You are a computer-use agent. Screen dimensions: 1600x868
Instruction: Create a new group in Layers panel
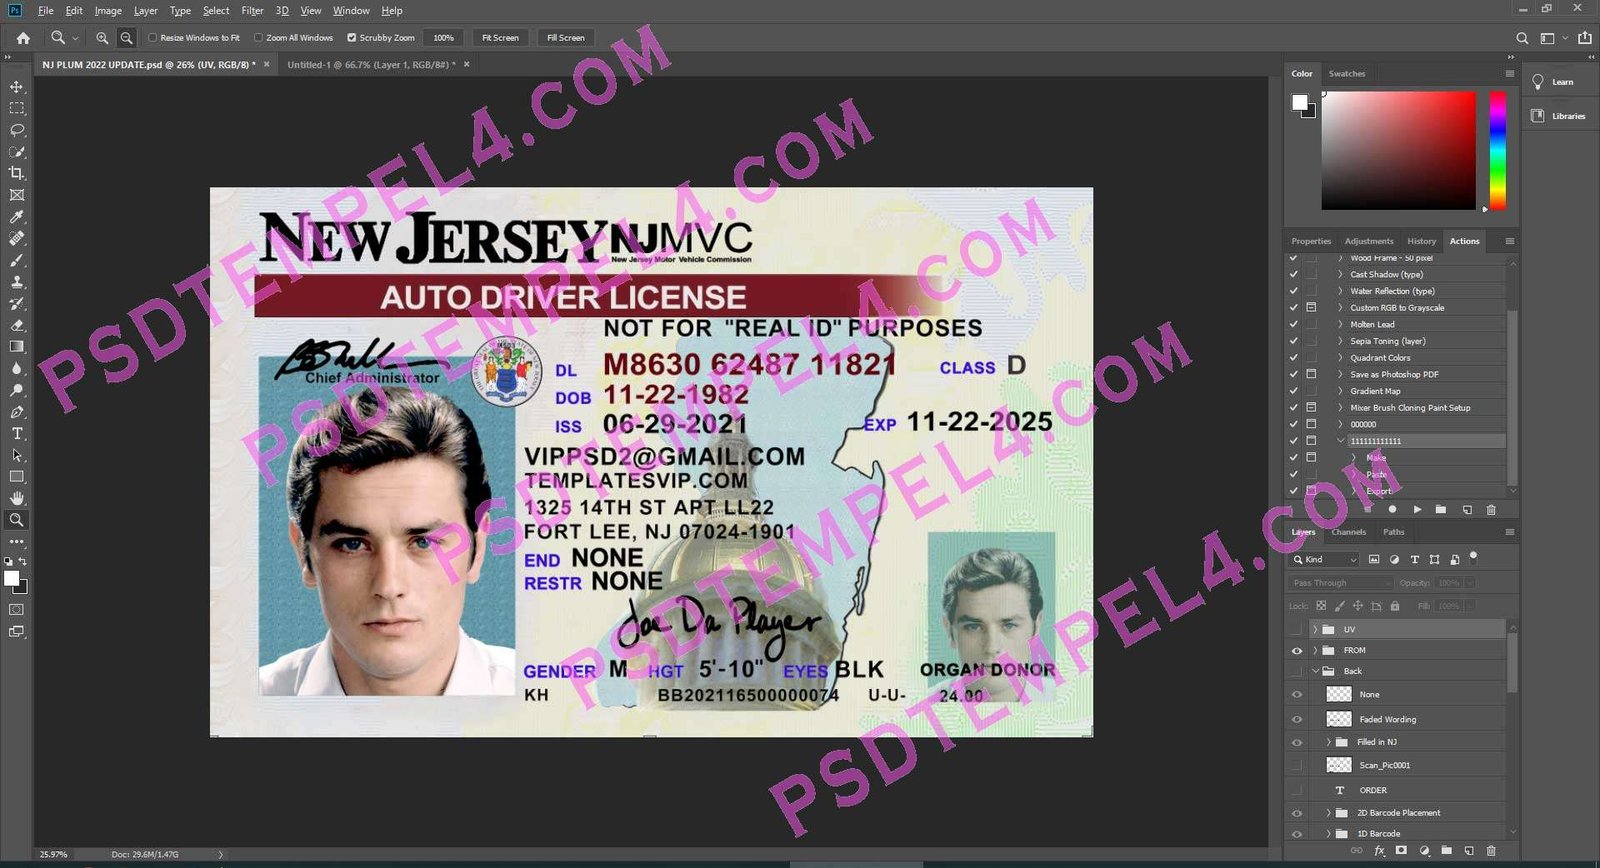pyautogui.click(x=1446, y=851)
